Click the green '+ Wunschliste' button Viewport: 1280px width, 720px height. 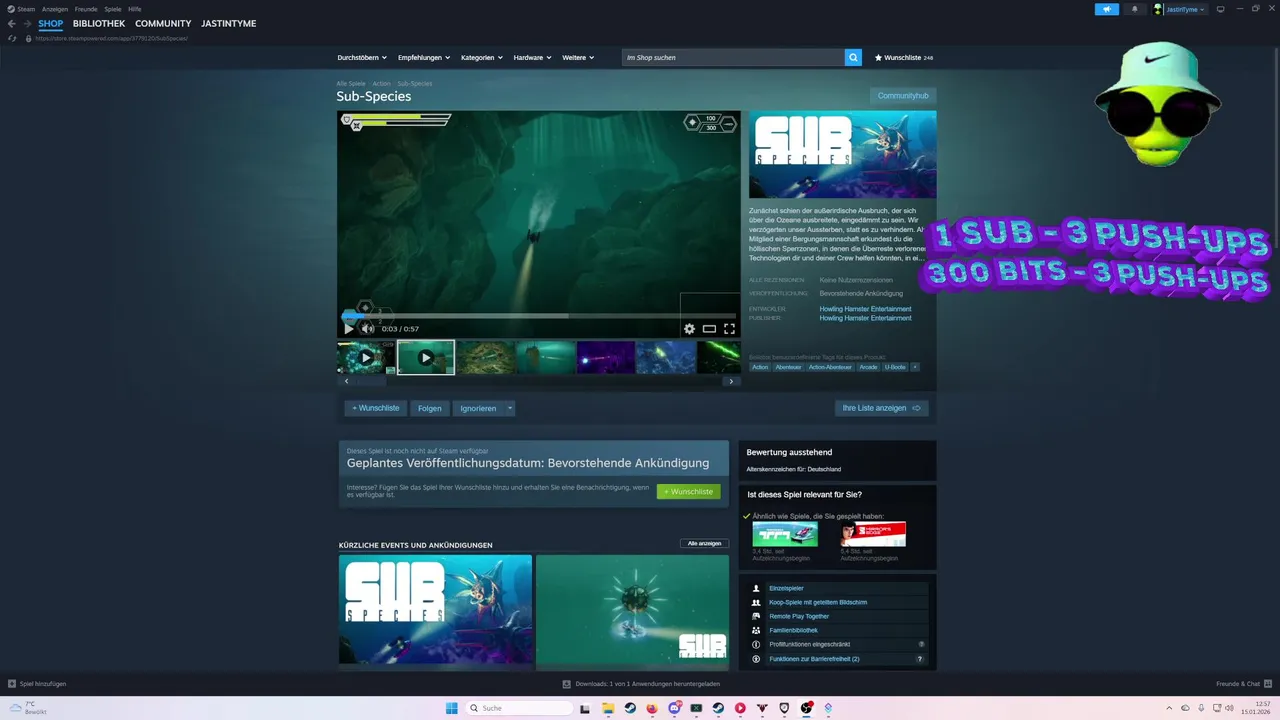tap(689, 492)
